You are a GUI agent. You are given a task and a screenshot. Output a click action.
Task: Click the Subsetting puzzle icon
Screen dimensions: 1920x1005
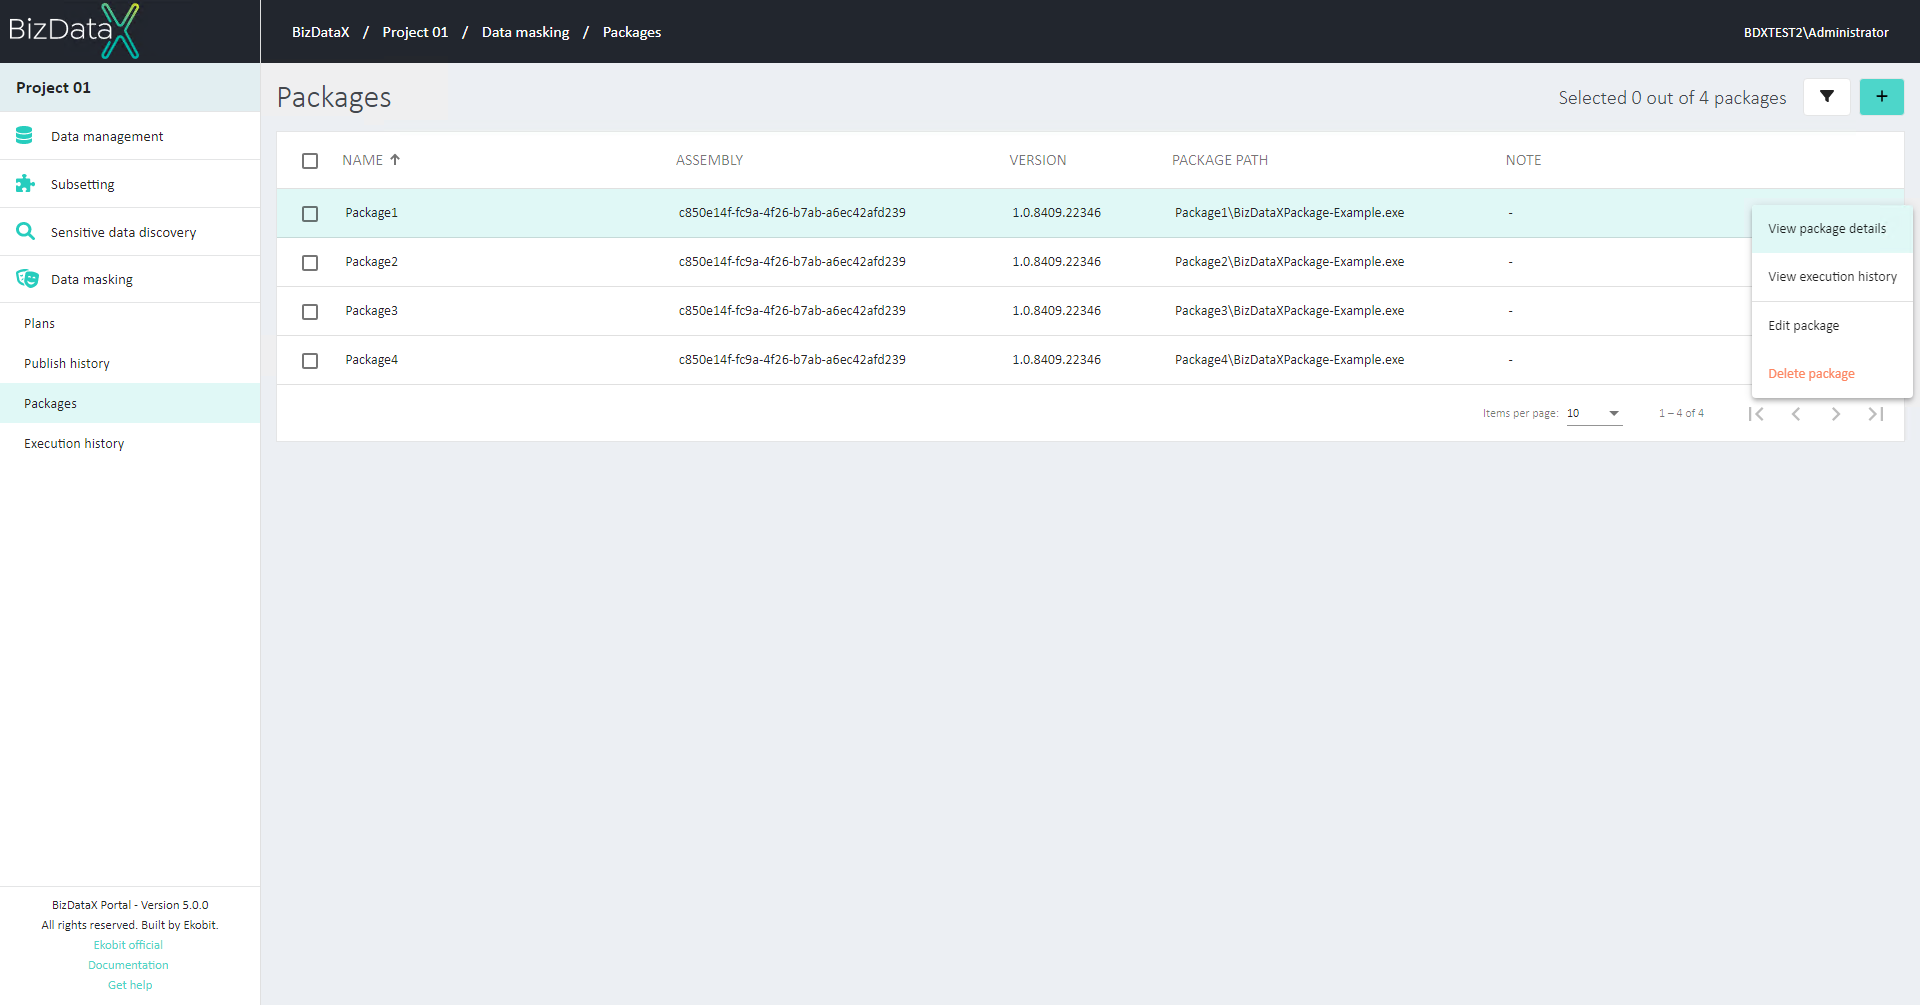point(25,183)
